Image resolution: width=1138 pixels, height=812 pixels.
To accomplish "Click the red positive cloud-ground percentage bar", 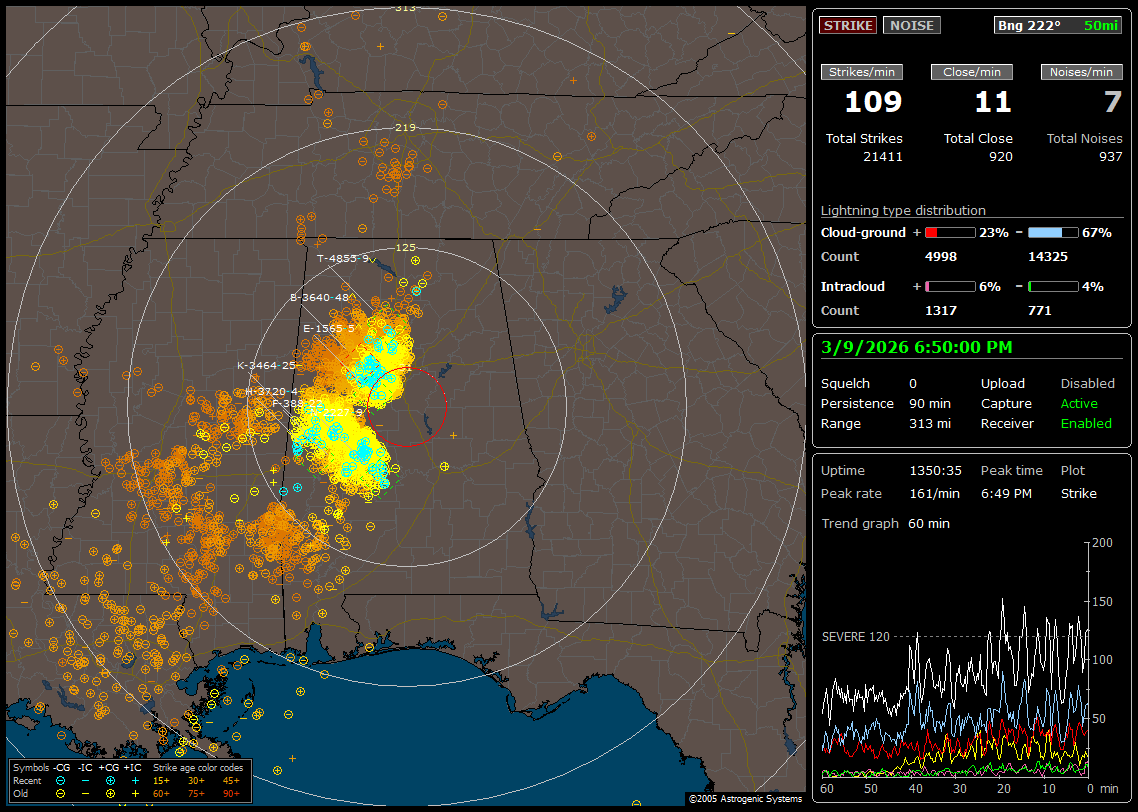I will pos(949,232).
